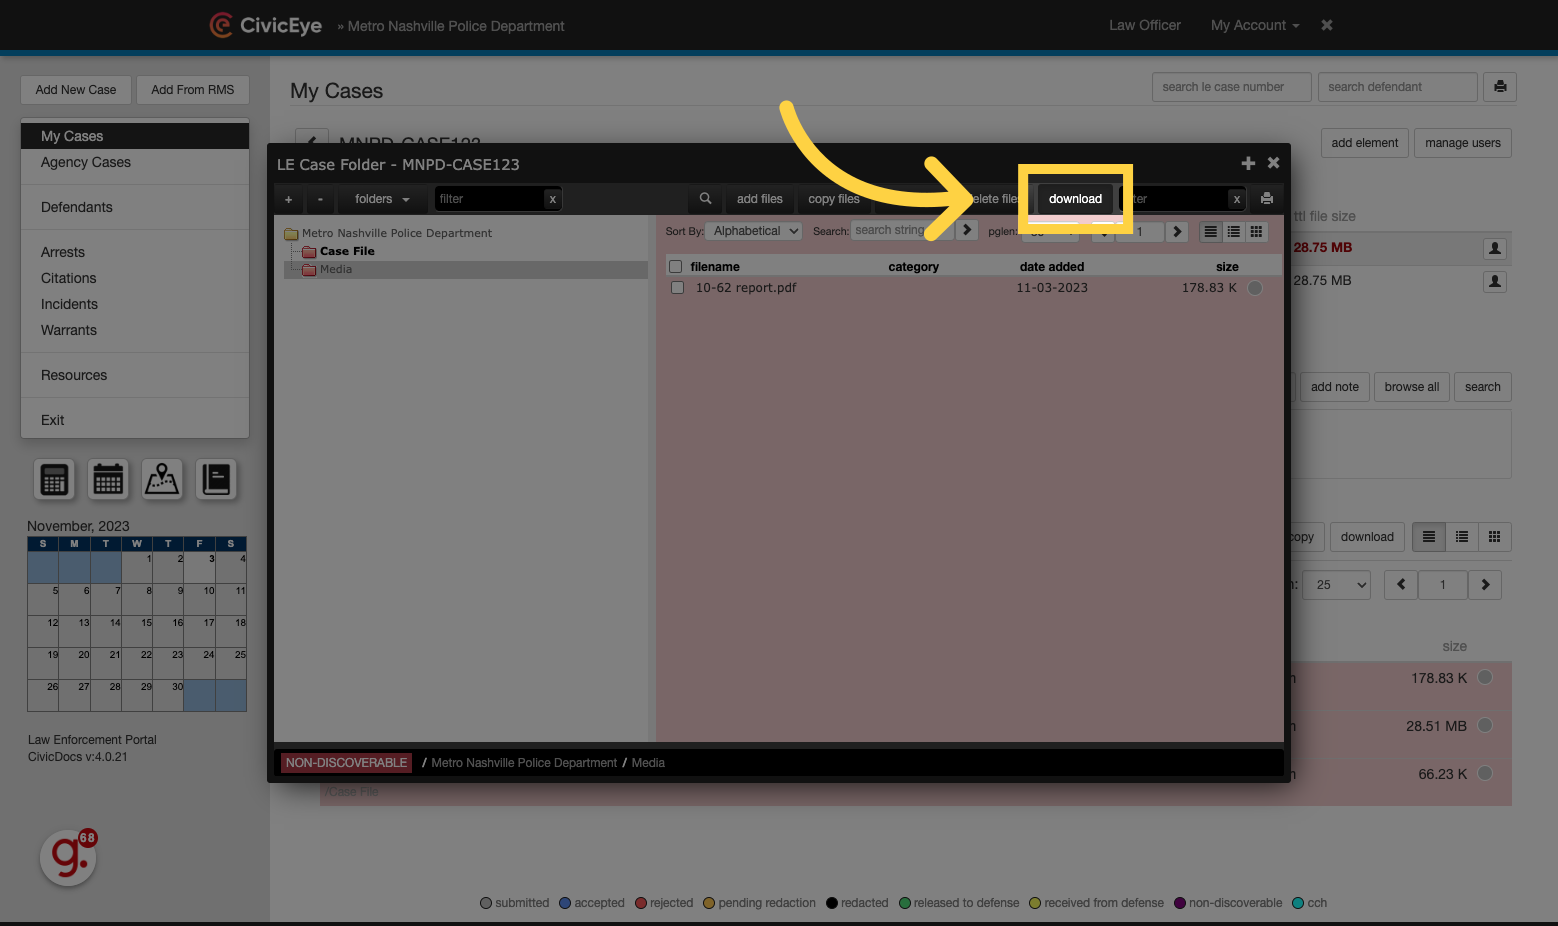Switch to detailed list view in case folder dialog

(x=1234, y=232)
